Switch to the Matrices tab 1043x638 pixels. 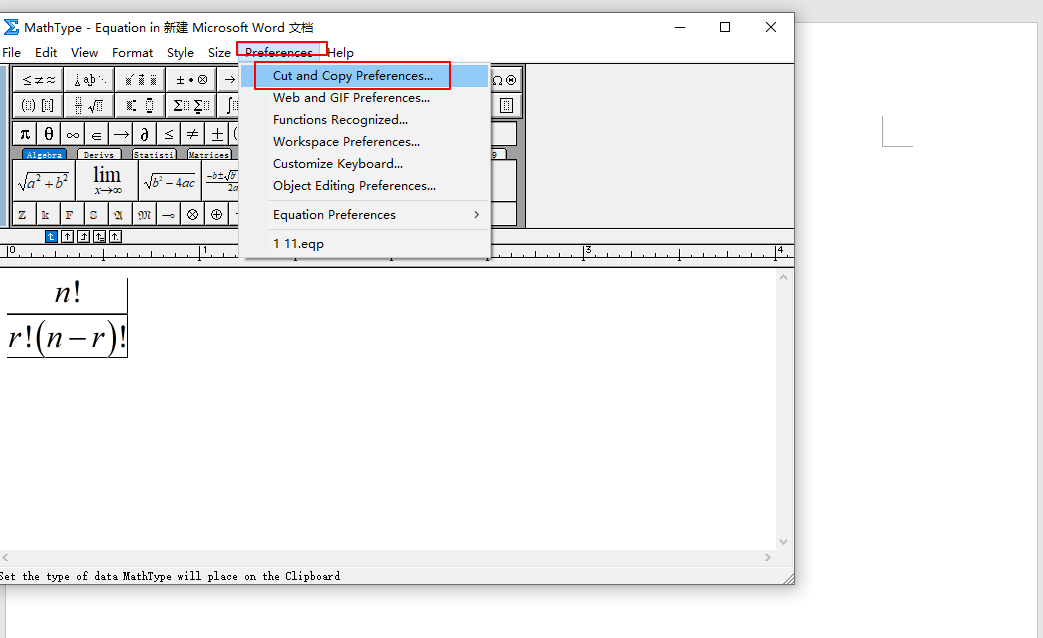209,154
